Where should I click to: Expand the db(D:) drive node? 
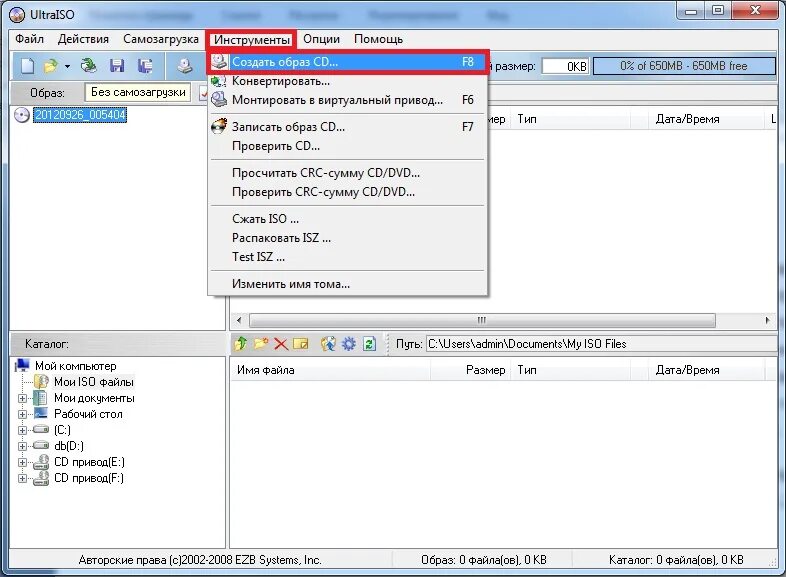click(22, 446)
